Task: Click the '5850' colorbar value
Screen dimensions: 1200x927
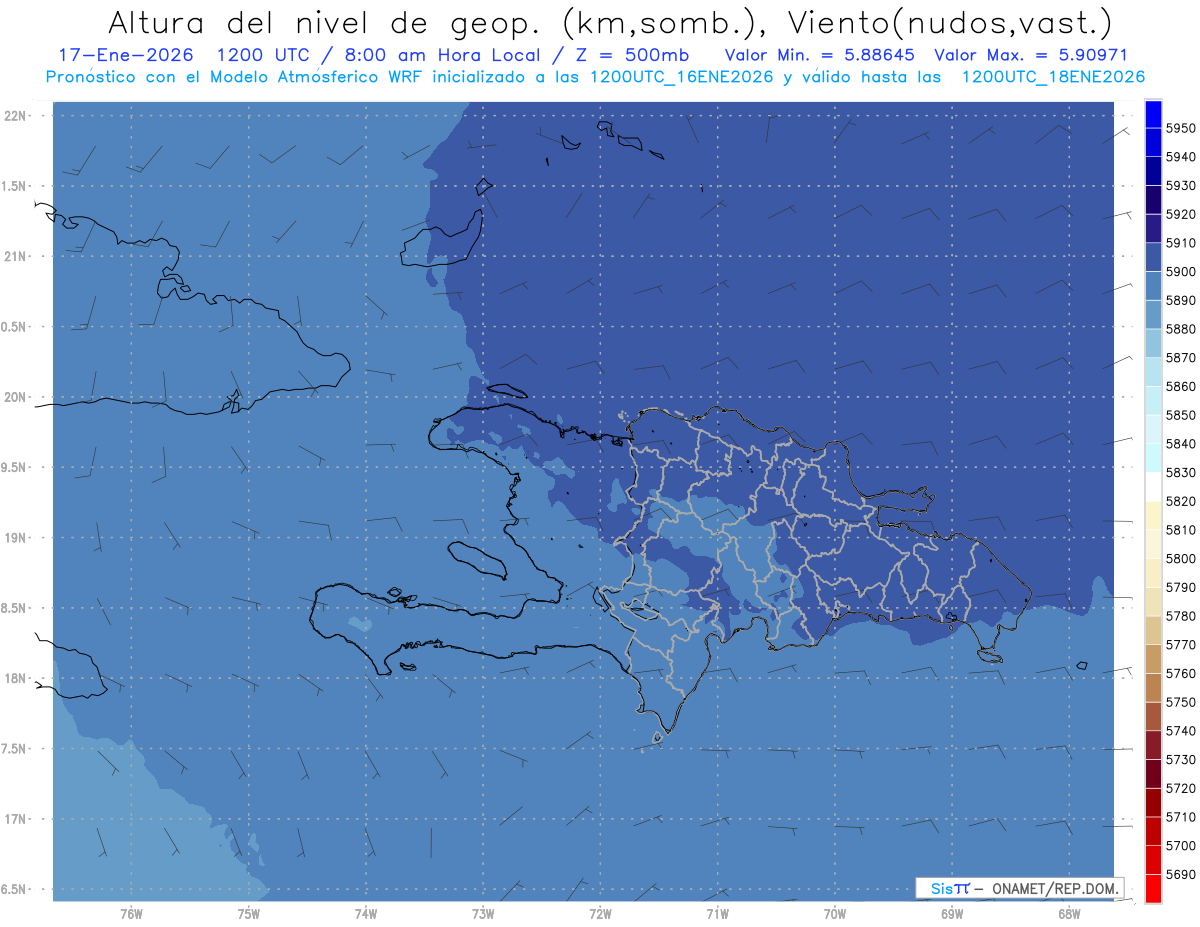Action: (x=1180, y=415)
